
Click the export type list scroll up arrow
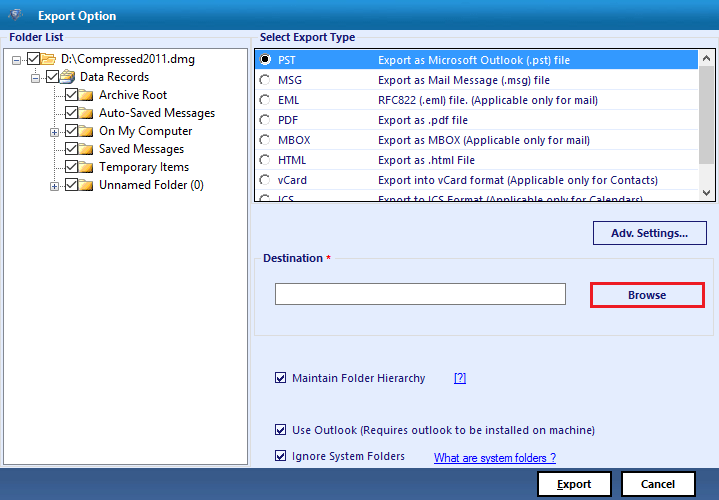pos(707,58)
